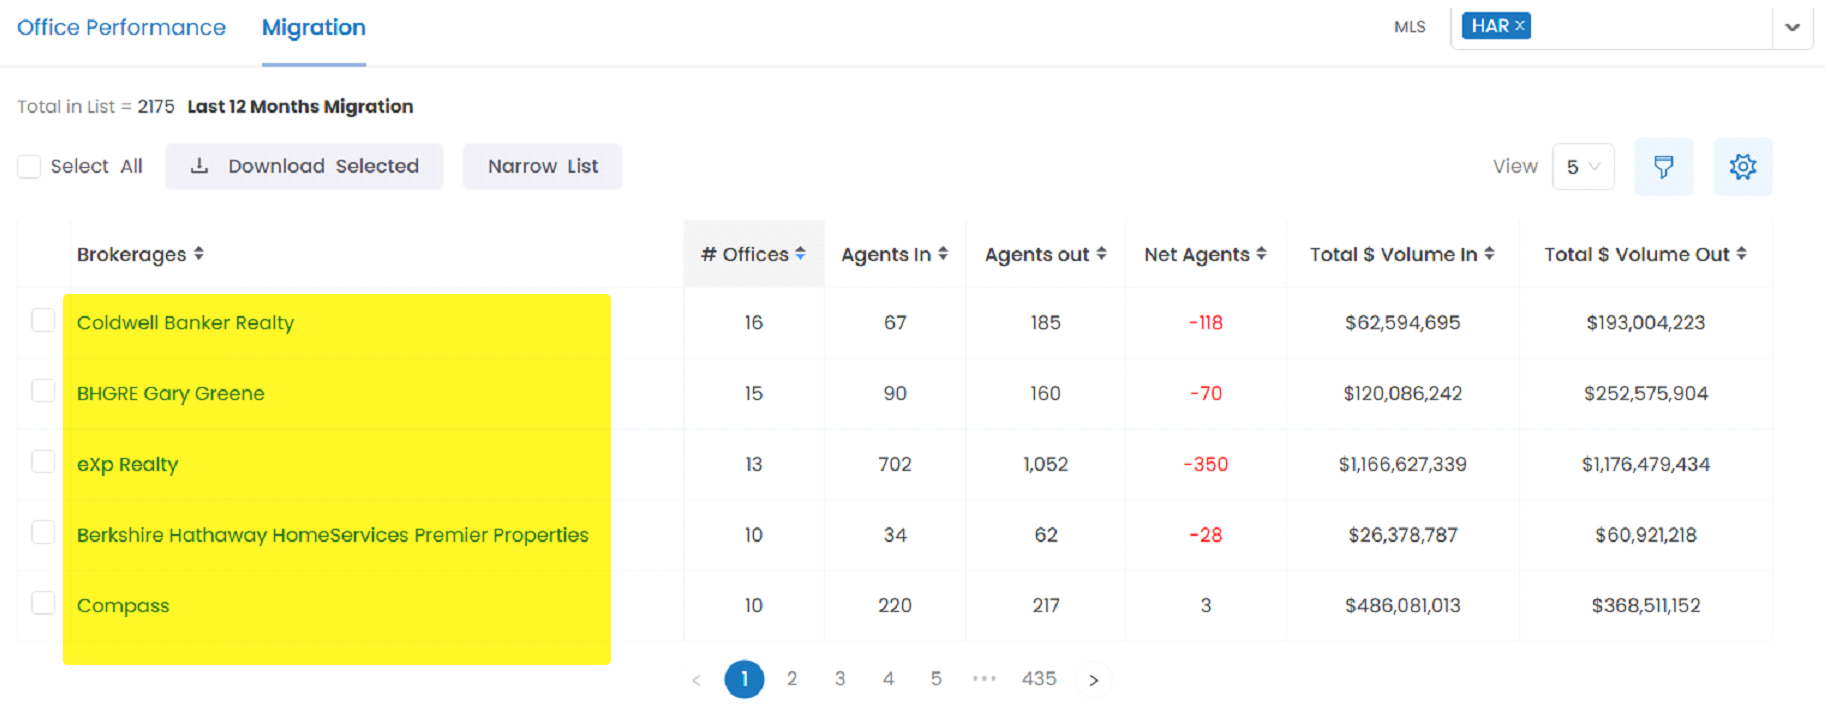Open the View rows-per-page dropdown
The height and width of the screenshot is (726, 1827).
pos(1583,167)
